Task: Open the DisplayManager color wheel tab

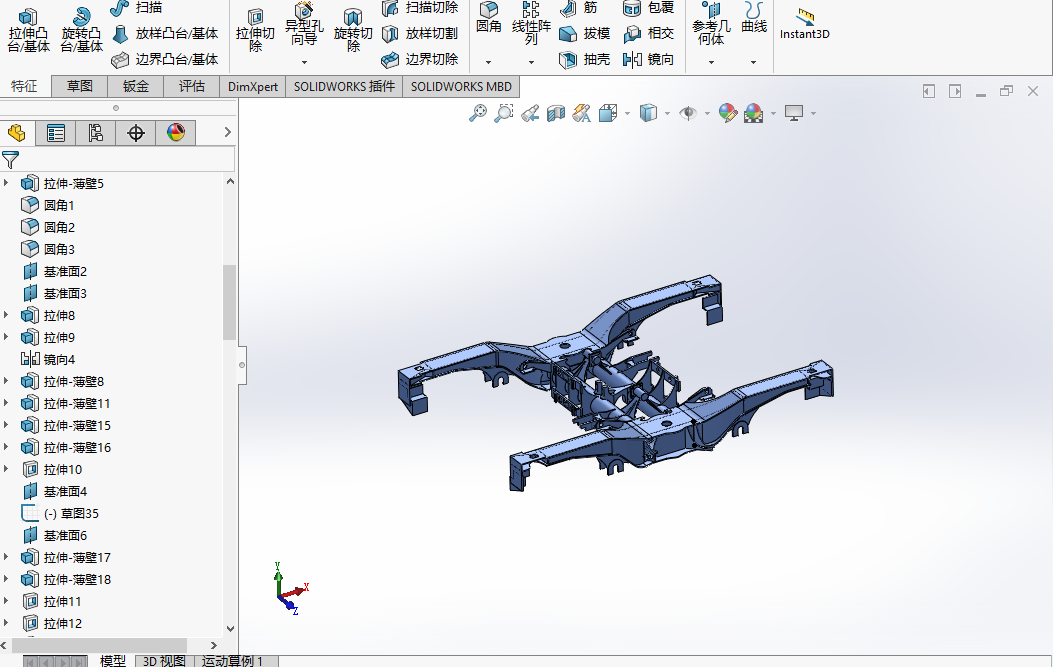Action: point(176,133)
